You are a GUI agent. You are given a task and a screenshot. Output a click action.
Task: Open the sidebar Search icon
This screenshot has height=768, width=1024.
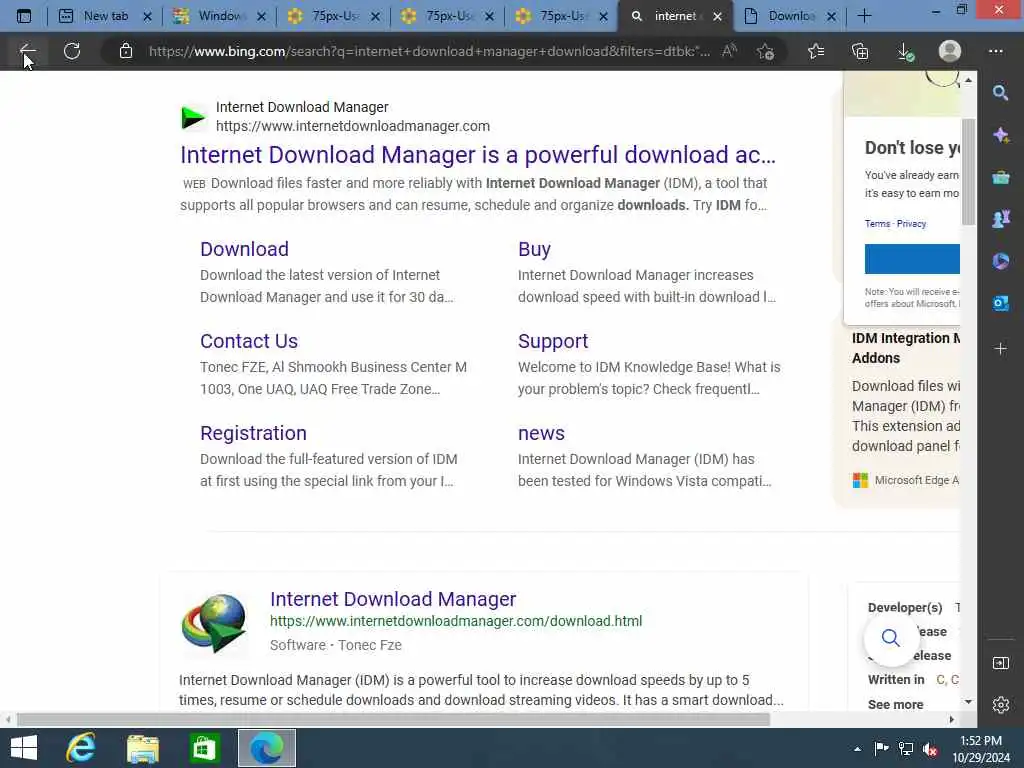pyautogui.click(x=1000, y=93)
